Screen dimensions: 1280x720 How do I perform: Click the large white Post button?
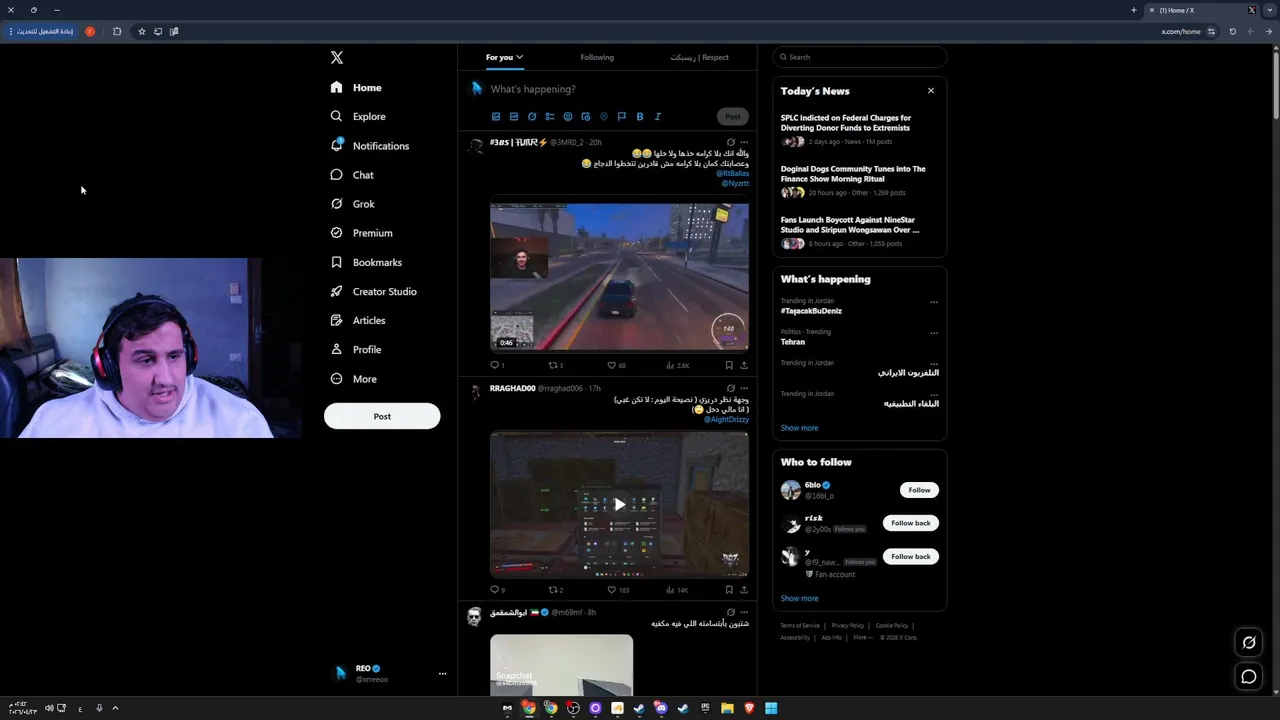click(x=382, y=416)
